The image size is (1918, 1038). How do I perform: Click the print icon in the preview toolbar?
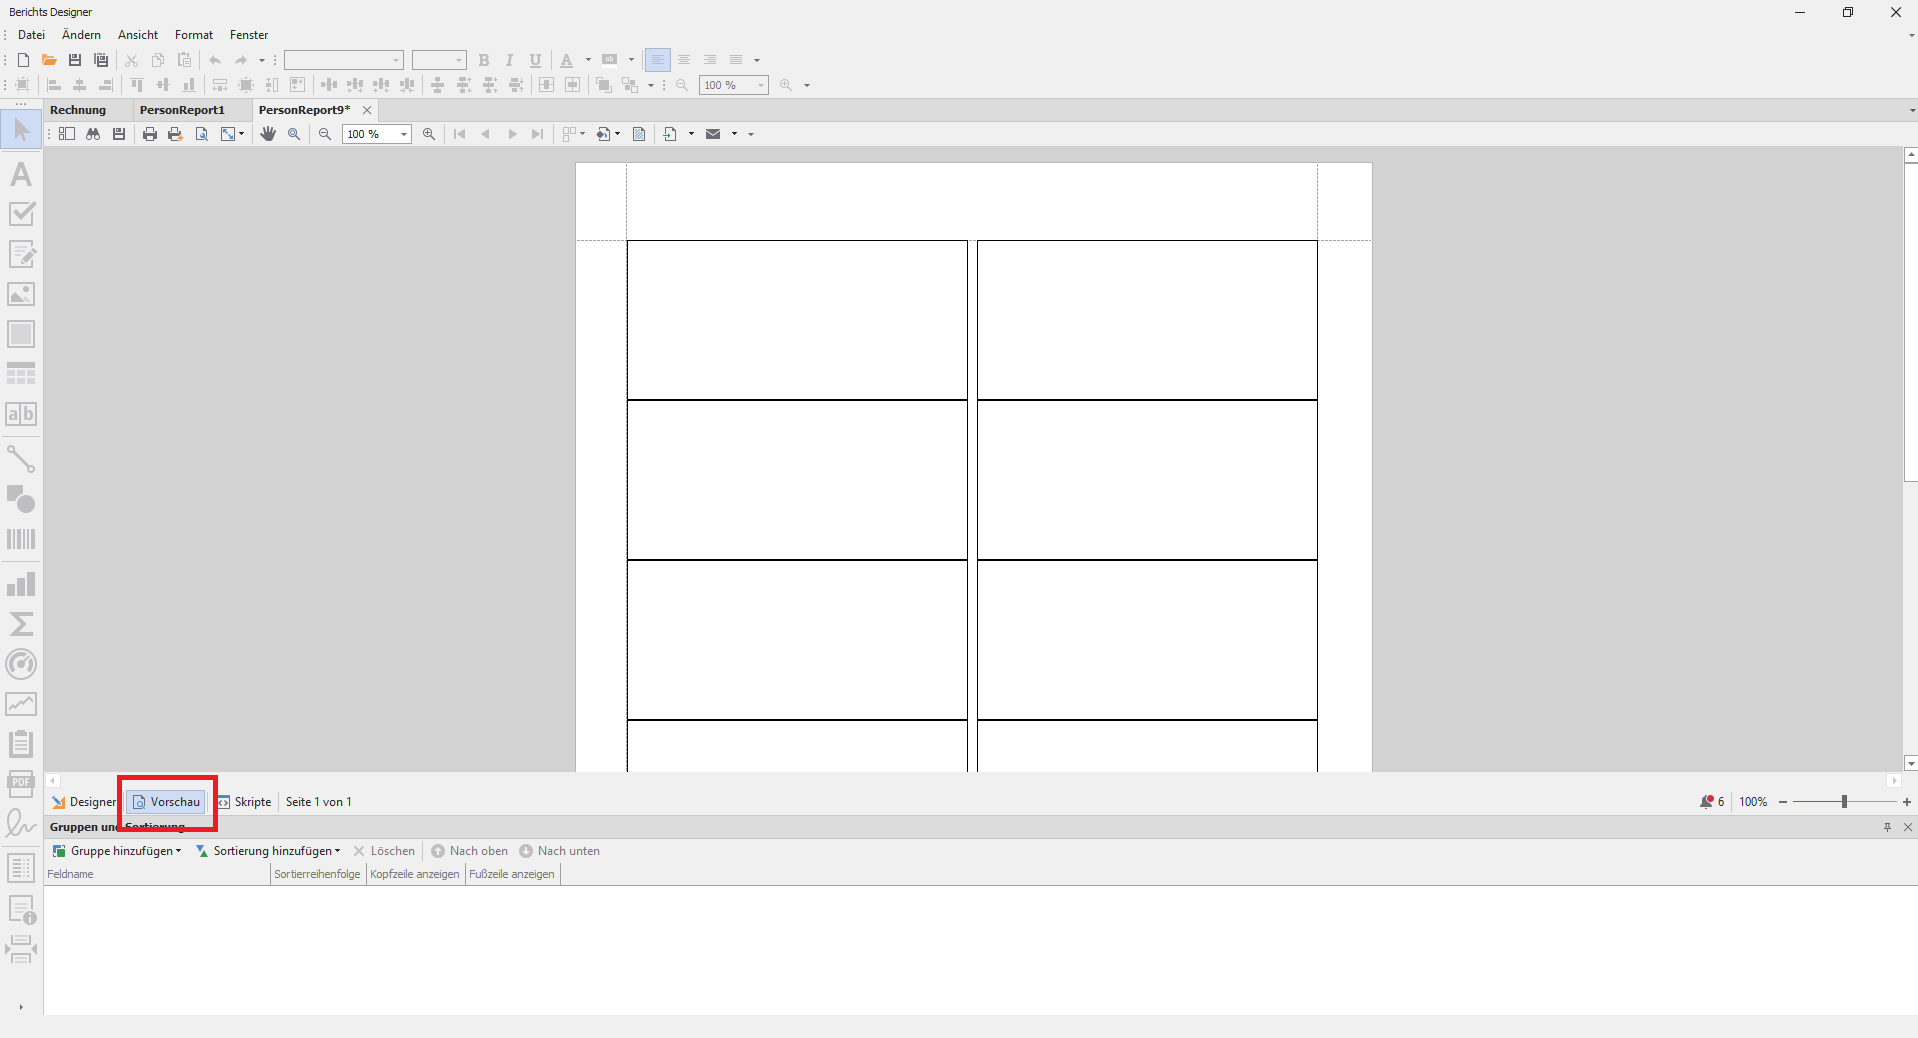[x=150, y=134]
